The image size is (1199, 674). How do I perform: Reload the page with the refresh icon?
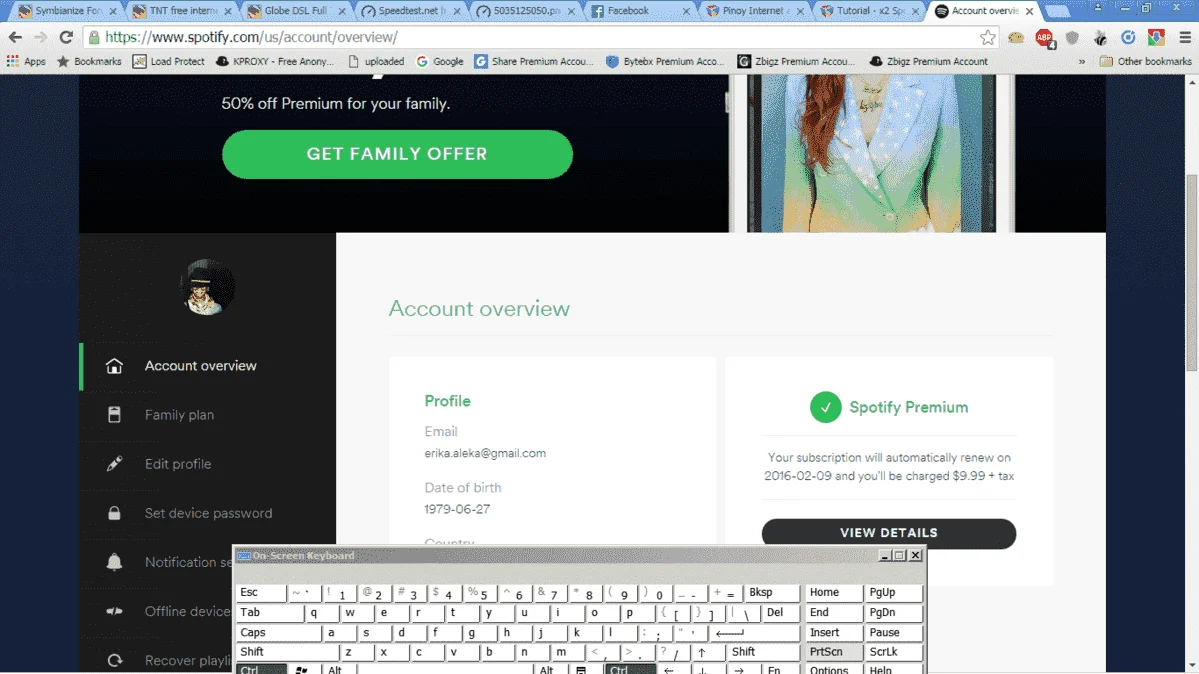[67, 37]
